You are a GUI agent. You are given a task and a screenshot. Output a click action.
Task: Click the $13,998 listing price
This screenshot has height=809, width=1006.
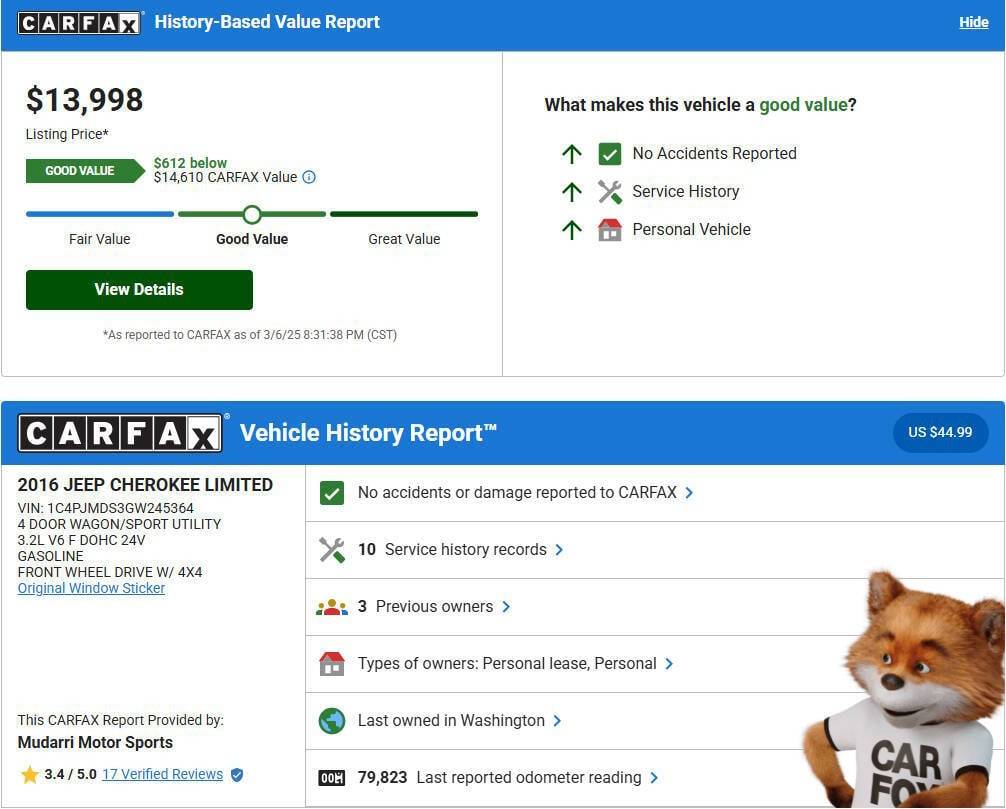[85, 100]
